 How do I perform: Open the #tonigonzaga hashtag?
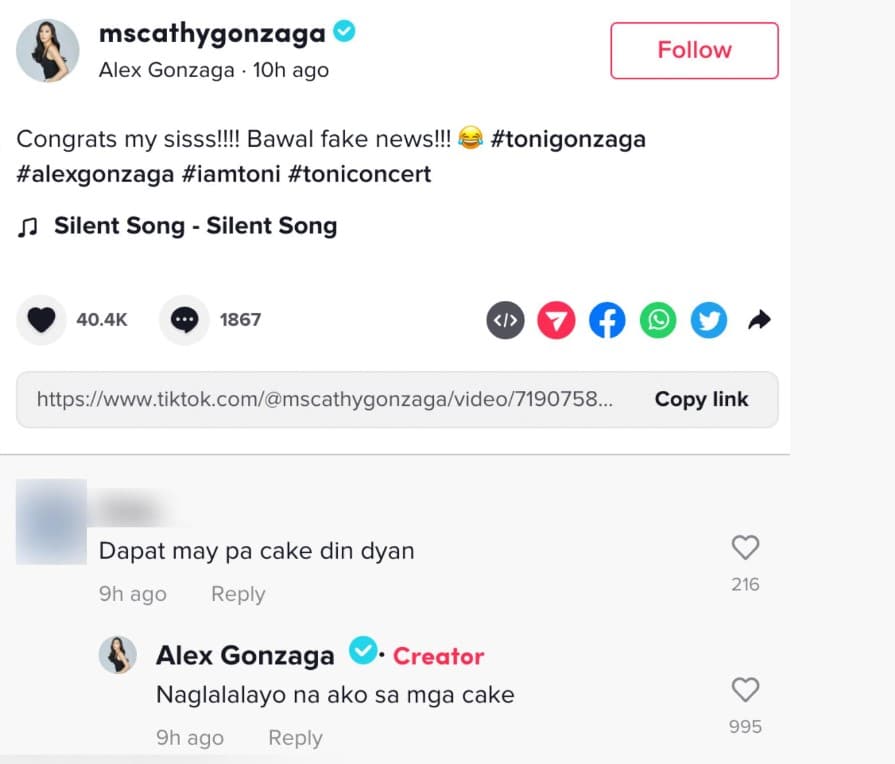pyautogui.click(x=568, y=139)
